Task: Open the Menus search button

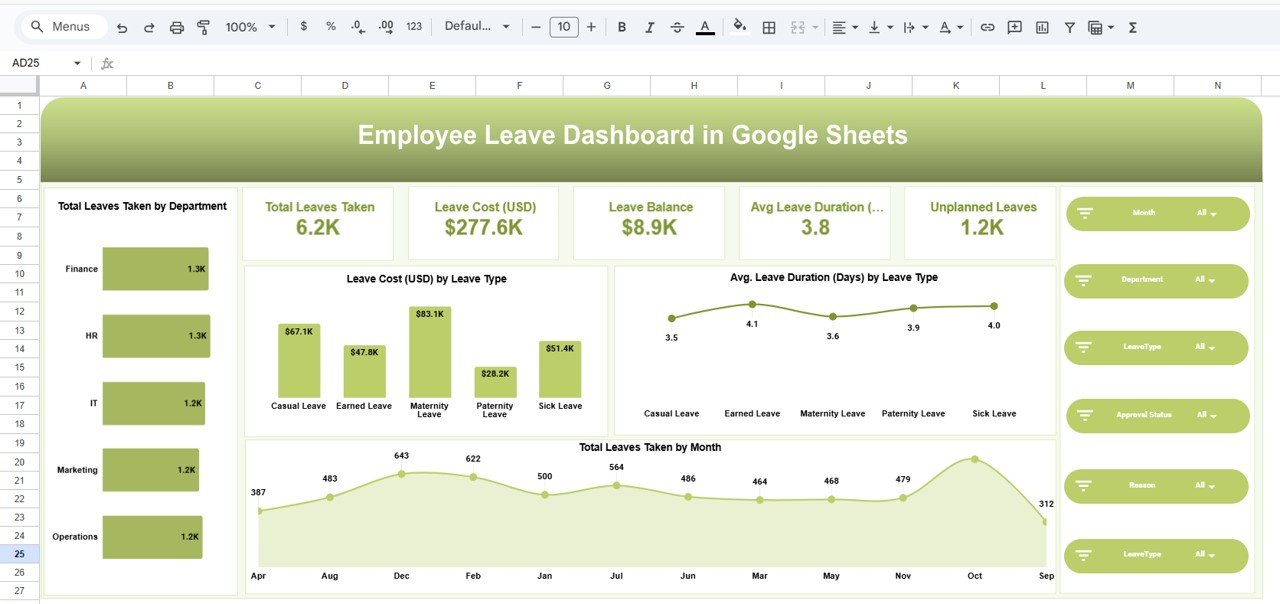Action: (62, 27)
